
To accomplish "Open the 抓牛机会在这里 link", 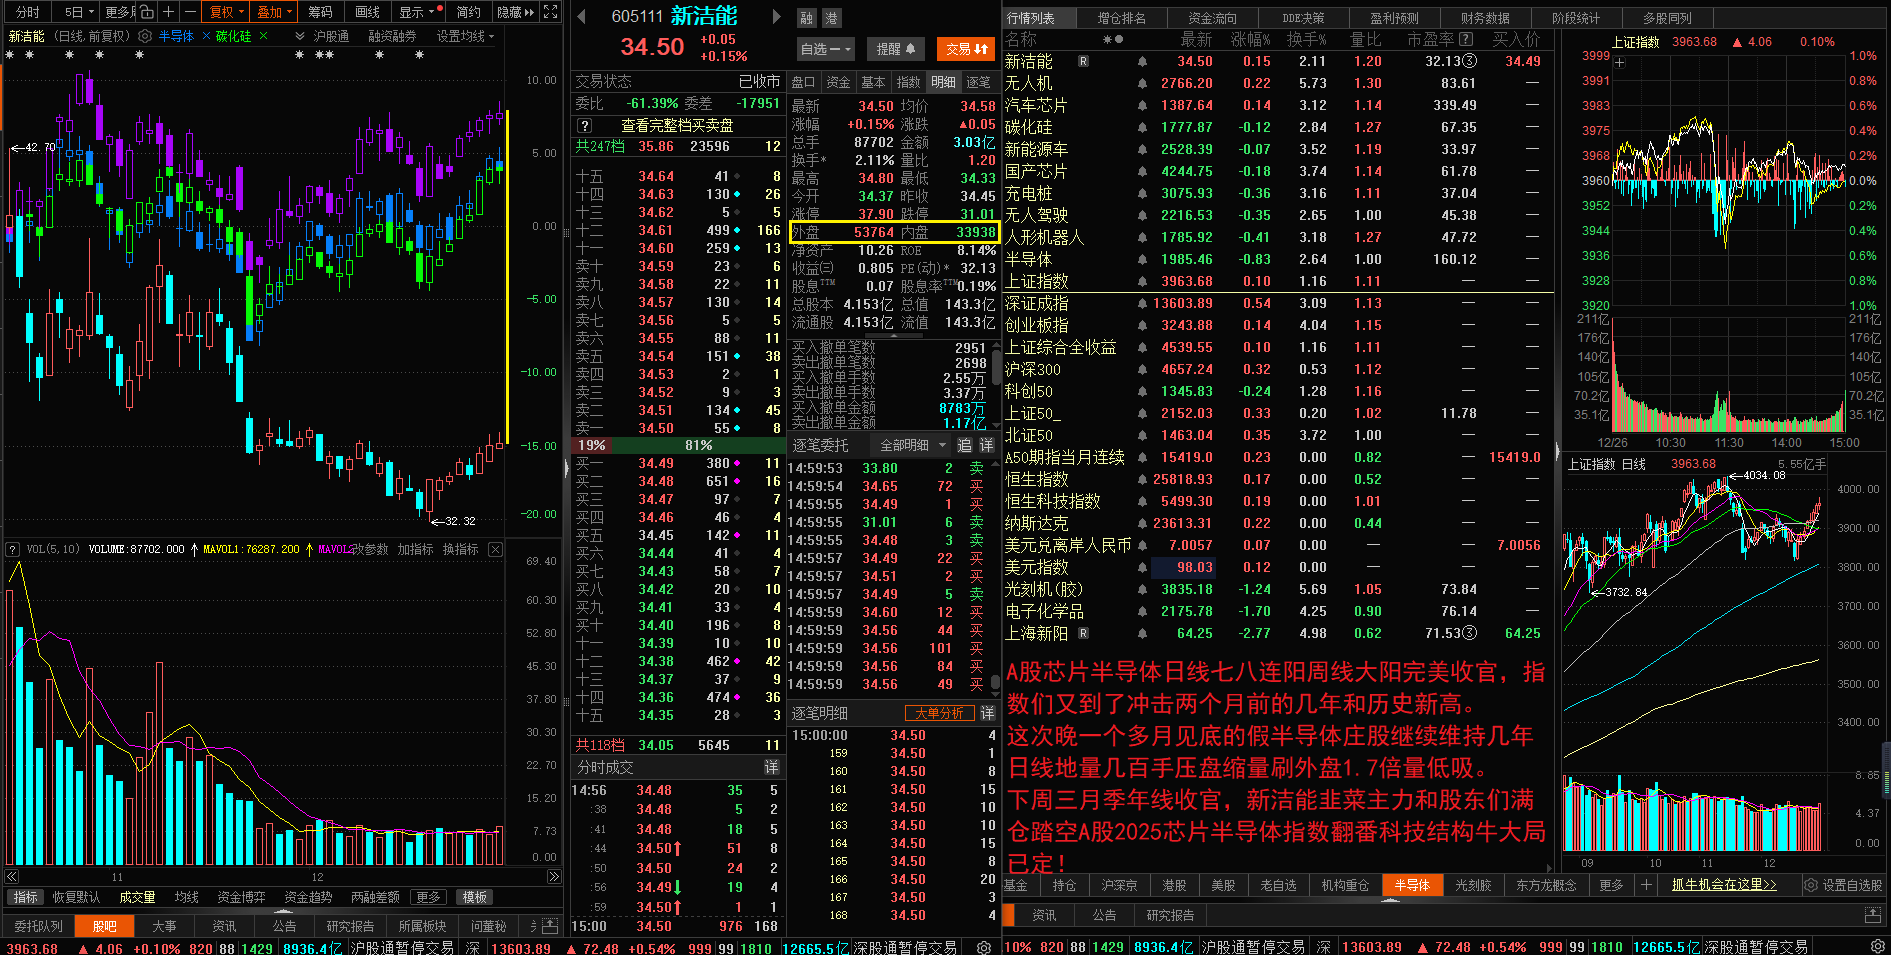I will click(x=1724, y=885).
